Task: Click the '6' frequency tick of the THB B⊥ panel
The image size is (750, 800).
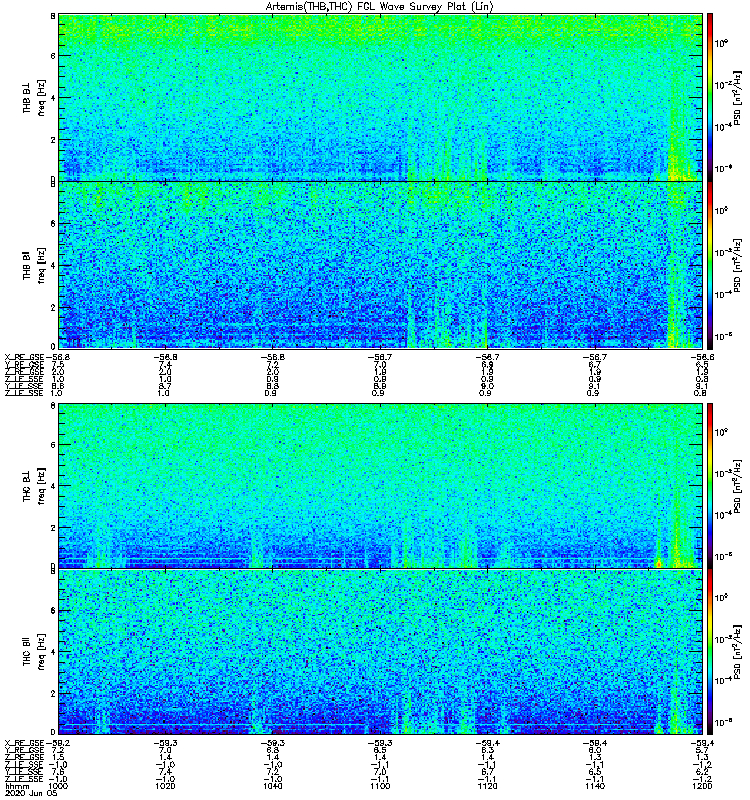Action: (53, 56)
